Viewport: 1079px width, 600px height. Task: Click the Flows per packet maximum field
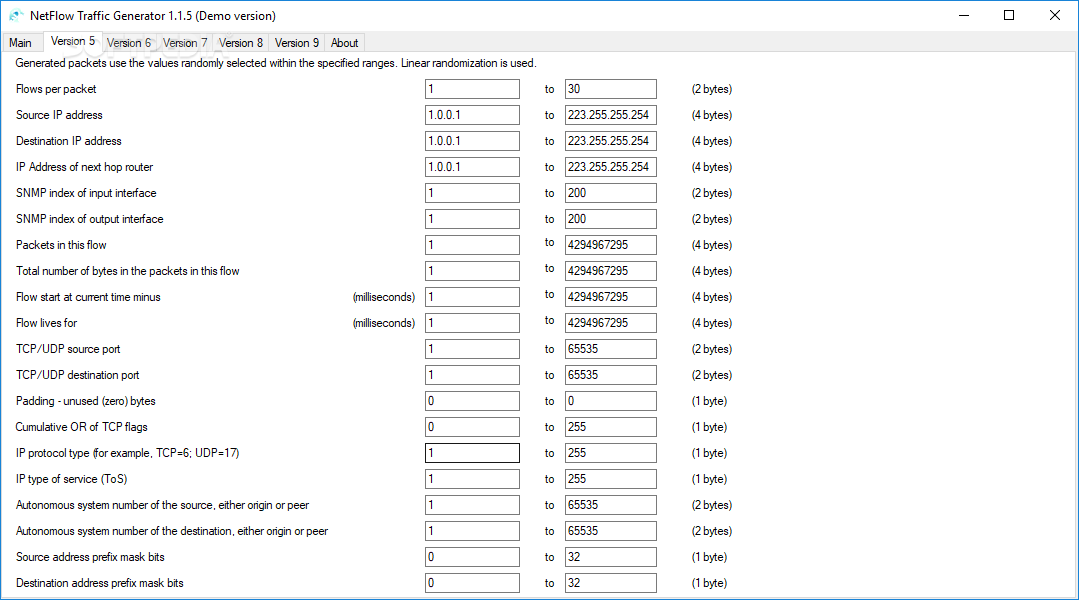tap(610, 89)
